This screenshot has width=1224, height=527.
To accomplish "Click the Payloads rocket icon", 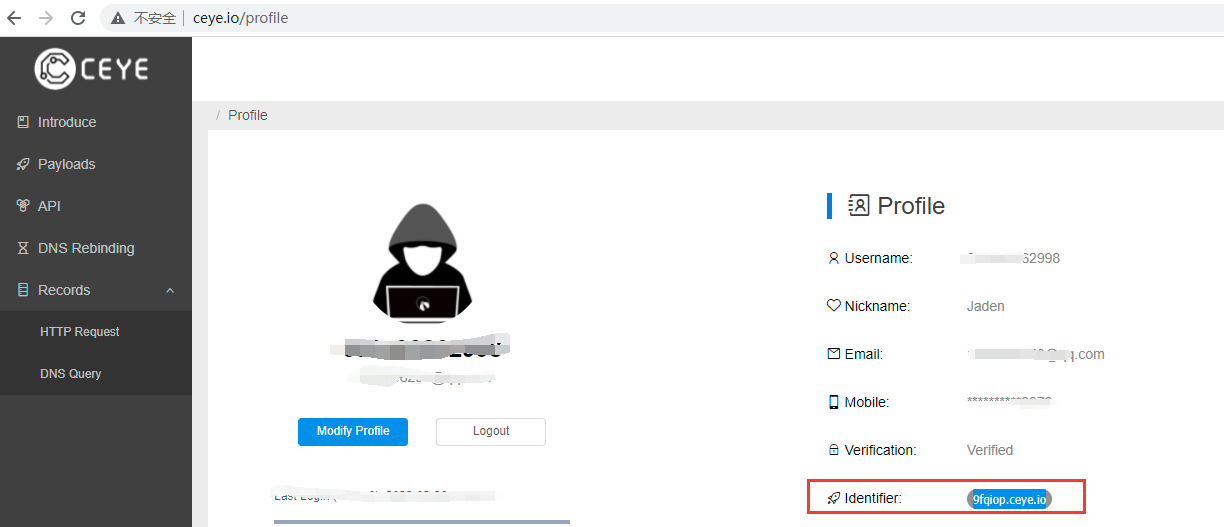I will click(23, 164).
